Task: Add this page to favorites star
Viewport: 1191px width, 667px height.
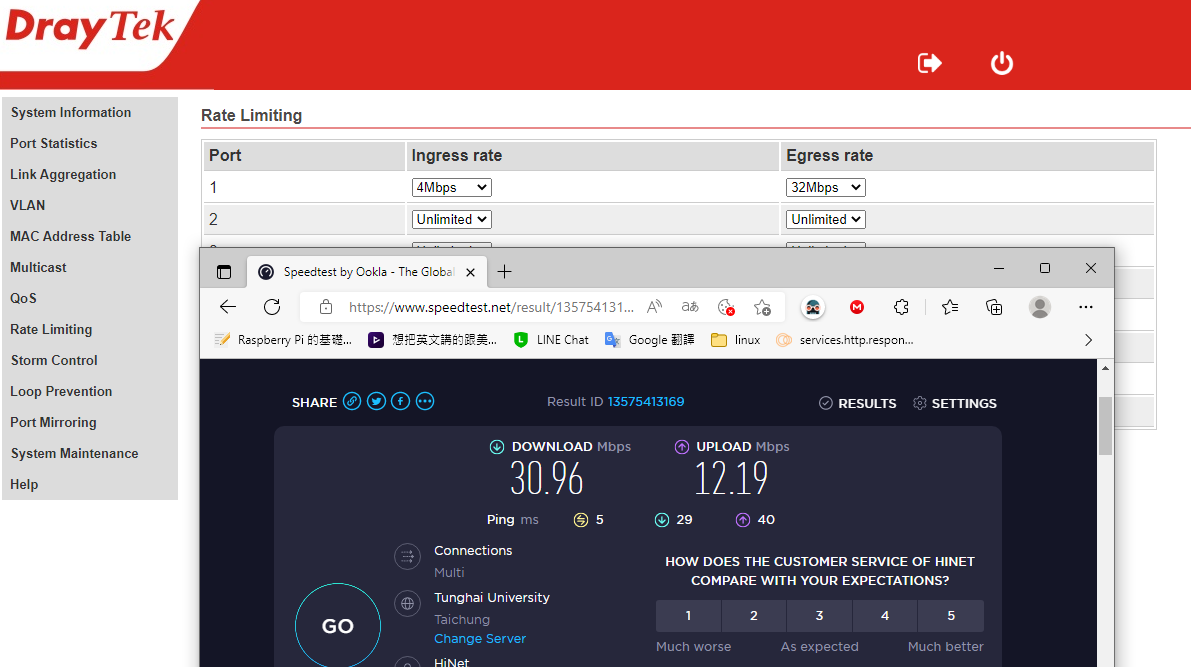Action: tap(762, 307)
